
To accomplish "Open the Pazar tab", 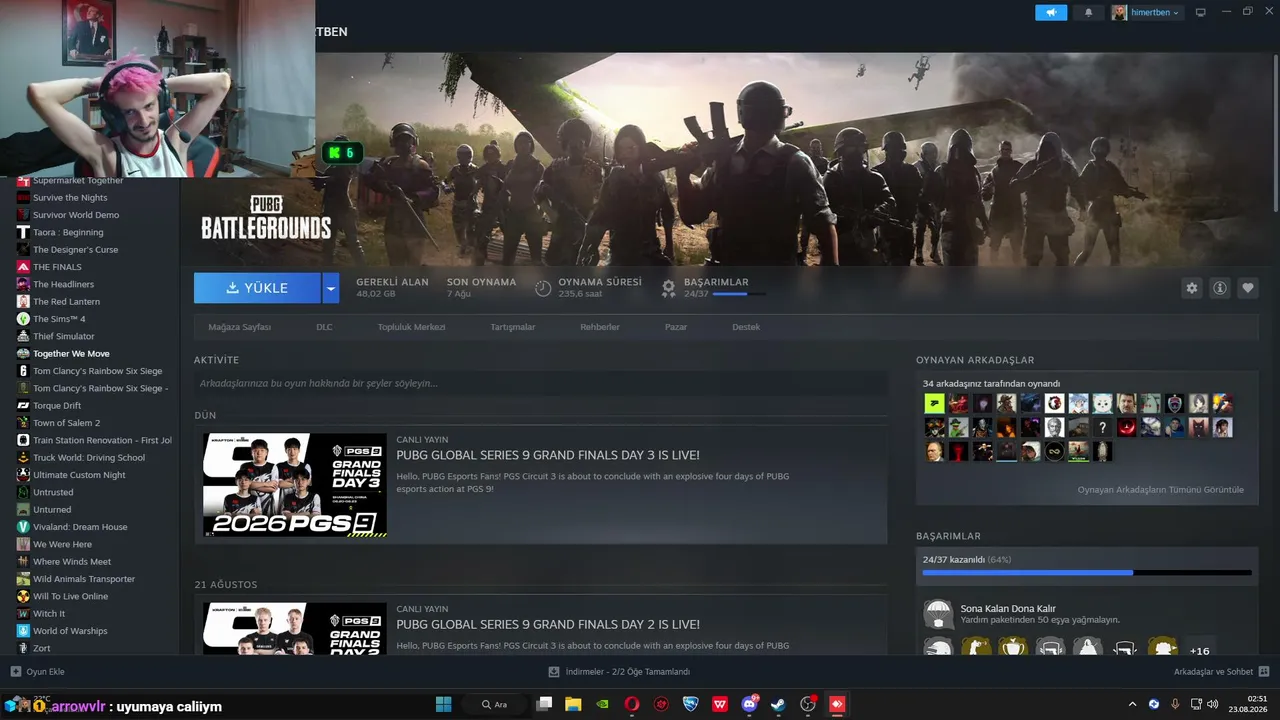I will coord(676,327).
